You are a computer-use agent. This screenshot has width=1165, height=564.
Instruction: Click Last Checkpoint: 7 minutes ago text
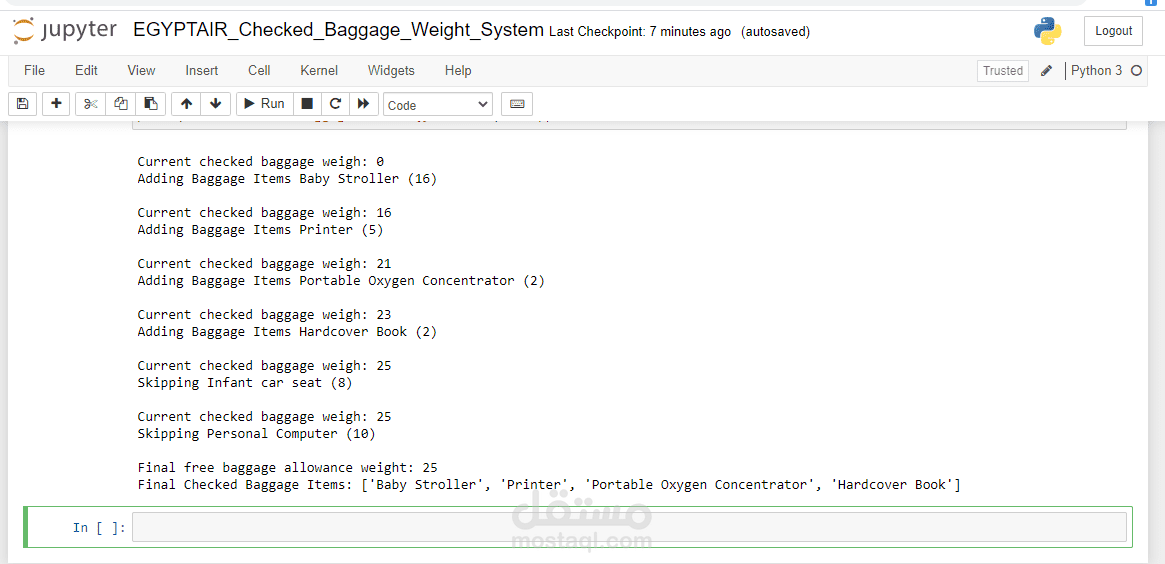pos(640,32)
